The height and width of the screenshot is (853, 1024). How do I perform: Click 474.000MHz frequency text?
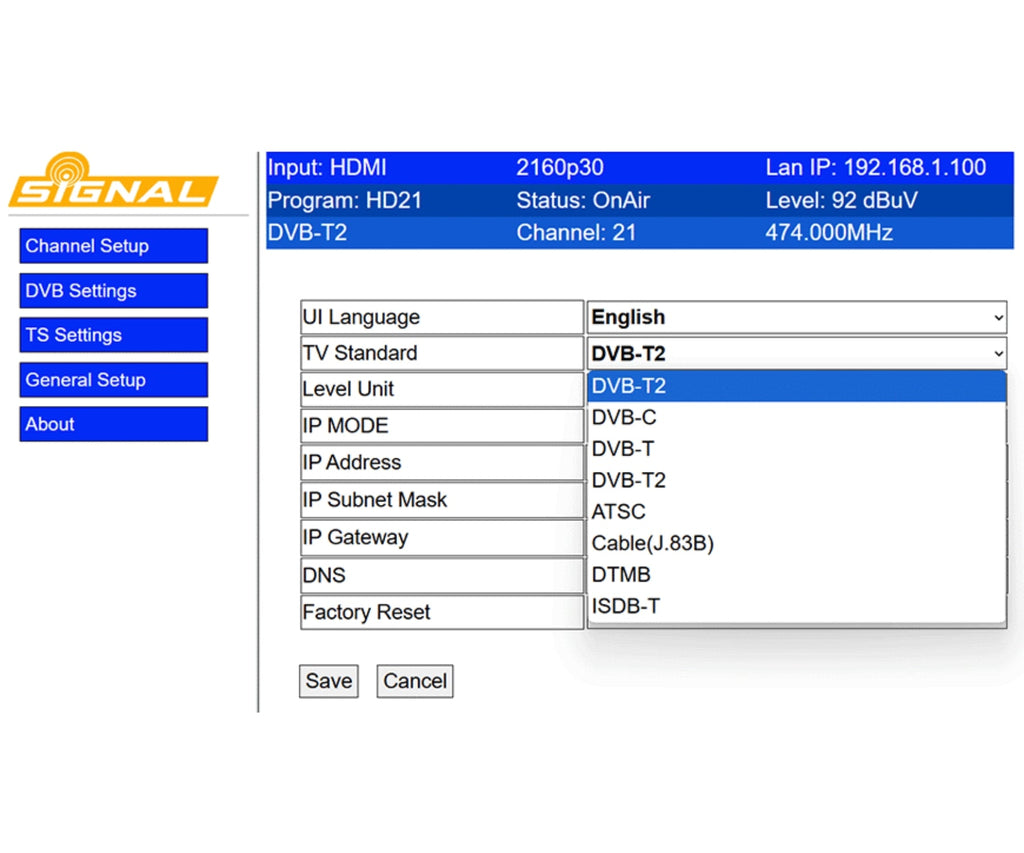click(x=829, y=233)
